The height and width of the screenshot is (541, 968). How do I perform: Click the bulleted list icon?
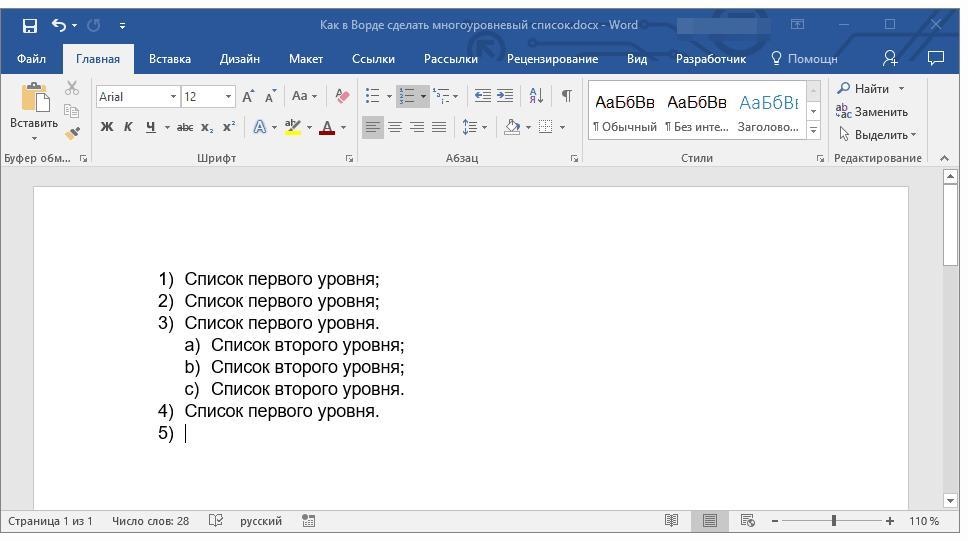(x=372, y=96)
